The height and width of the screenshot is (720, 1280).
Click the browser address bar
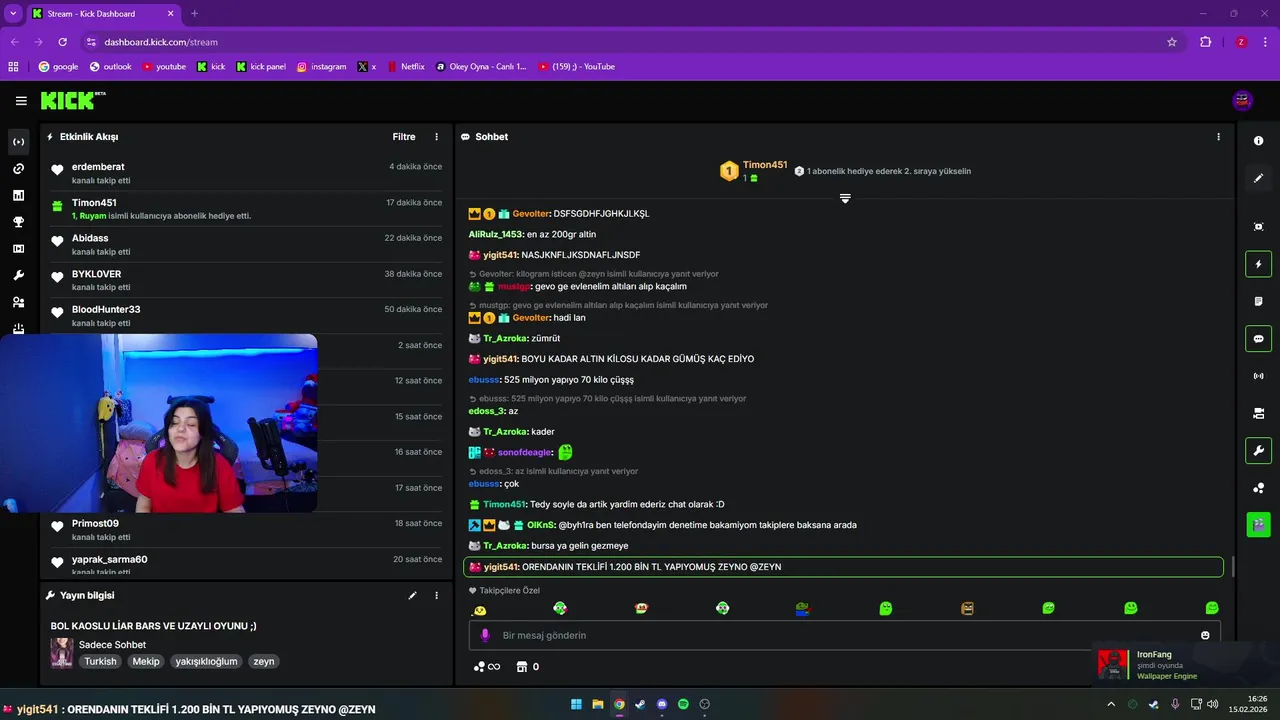pos(625,42)
